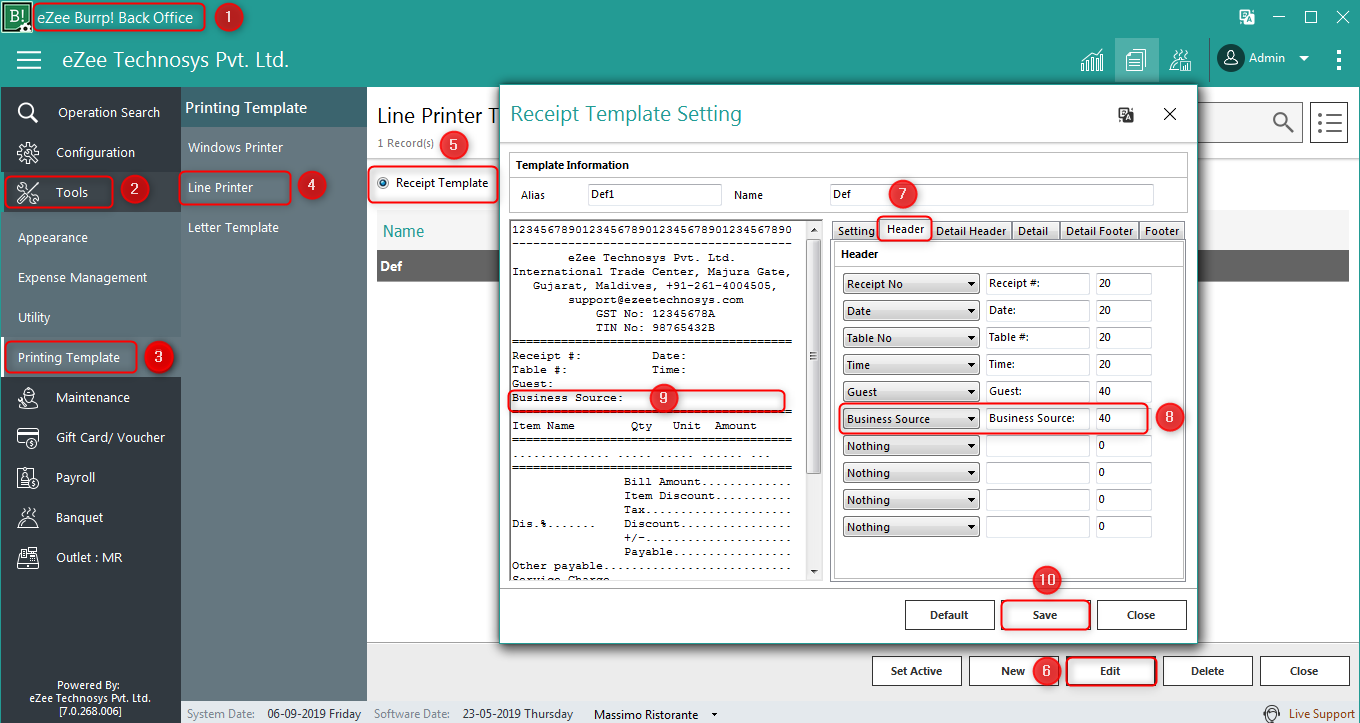Open the kitchen steam icon in header
This screenshot has width=1360, height=723.
[1181, 60]
